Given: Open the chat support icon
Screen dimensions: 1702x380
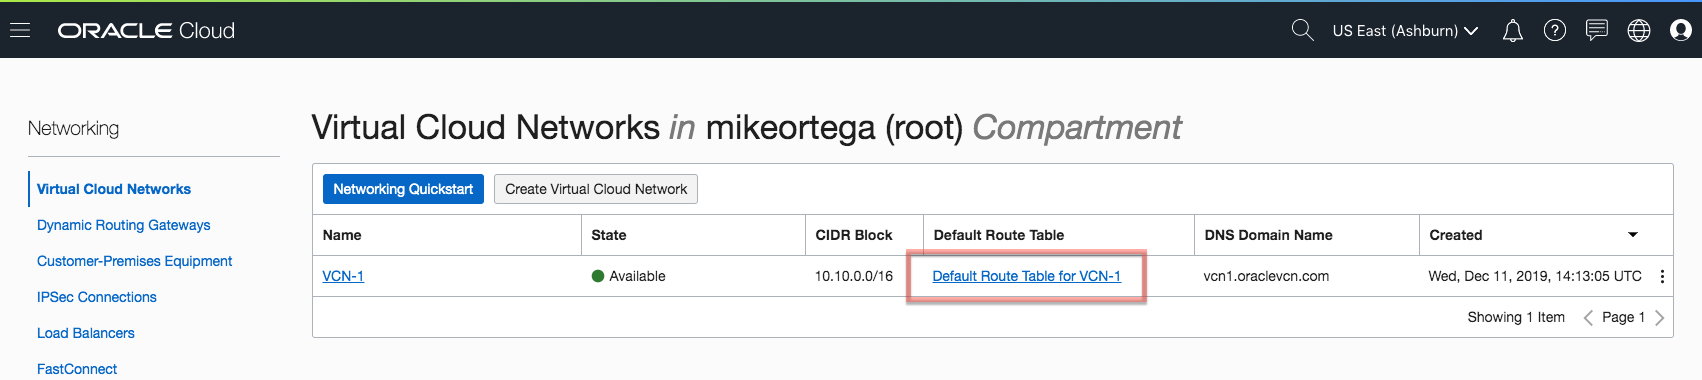Looking at the screenshot, I should pos(1597,31).
